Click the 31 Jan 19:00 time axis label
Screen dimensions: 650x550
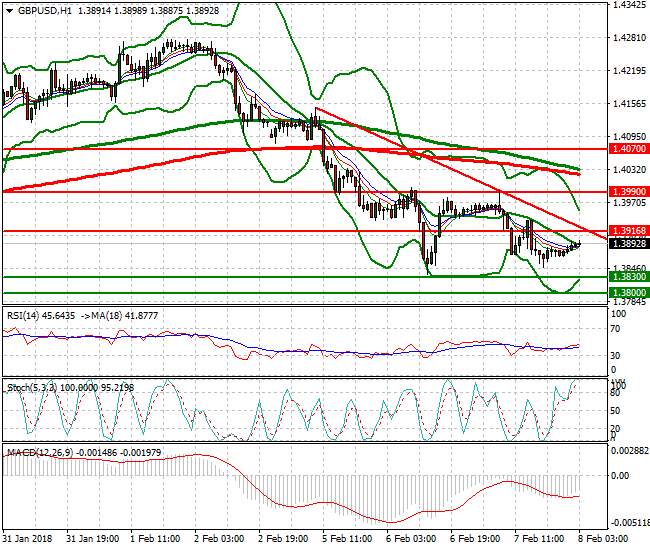[92, 539]
